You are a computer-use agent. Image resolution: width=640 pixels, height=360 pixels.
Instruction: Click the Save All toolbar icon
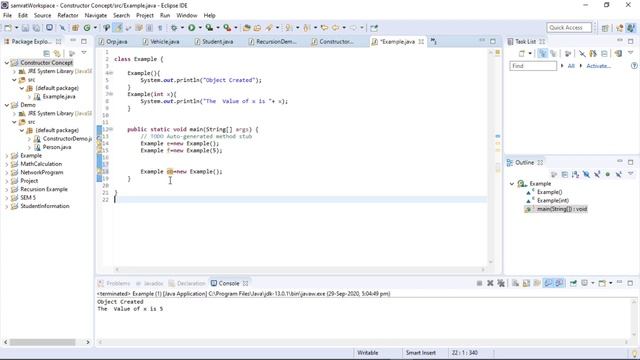(36, 28)
